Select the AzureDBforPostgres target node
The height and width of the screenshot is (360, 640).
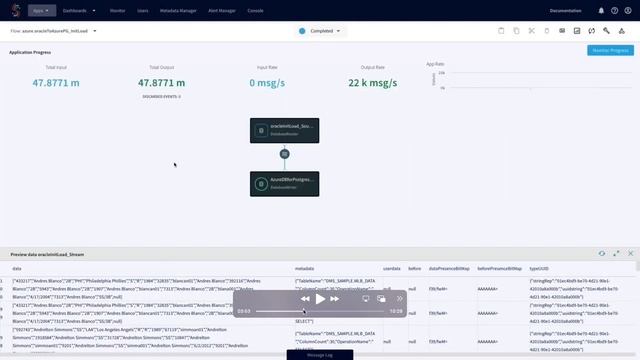pyautogui.click(x=284, y=184)
